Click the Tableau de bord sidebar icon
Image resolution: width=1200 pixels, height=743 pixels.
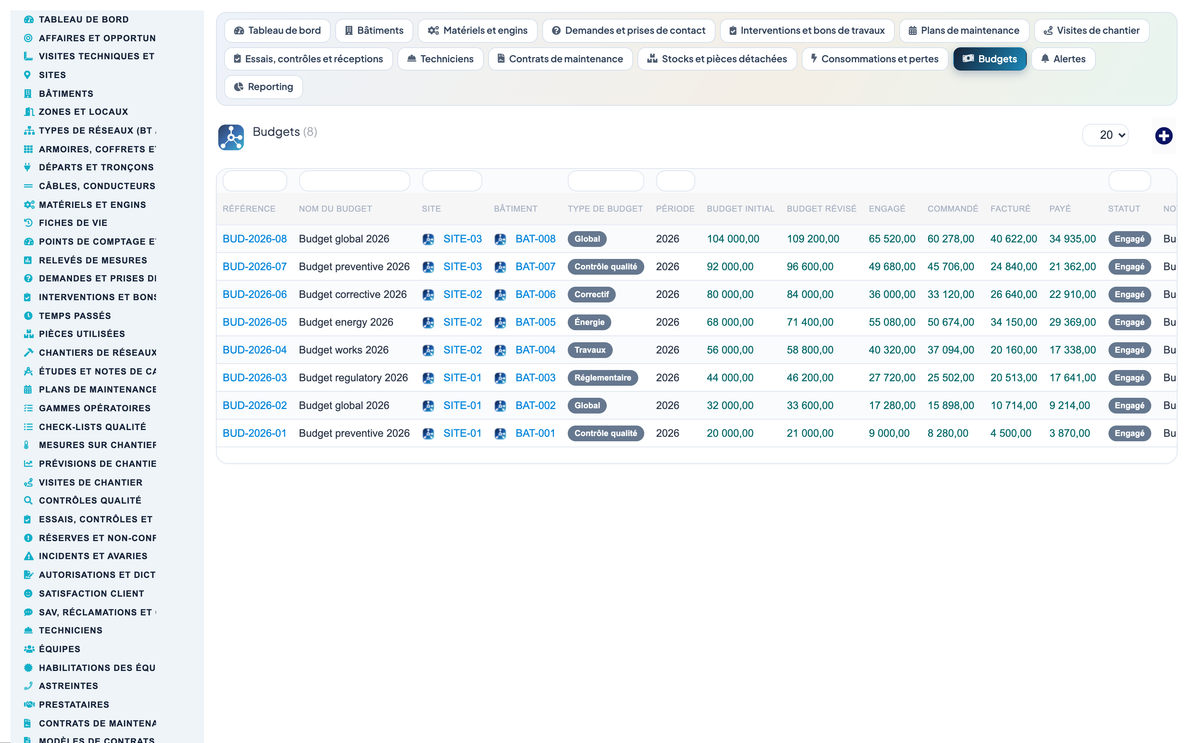pos(28,19)
